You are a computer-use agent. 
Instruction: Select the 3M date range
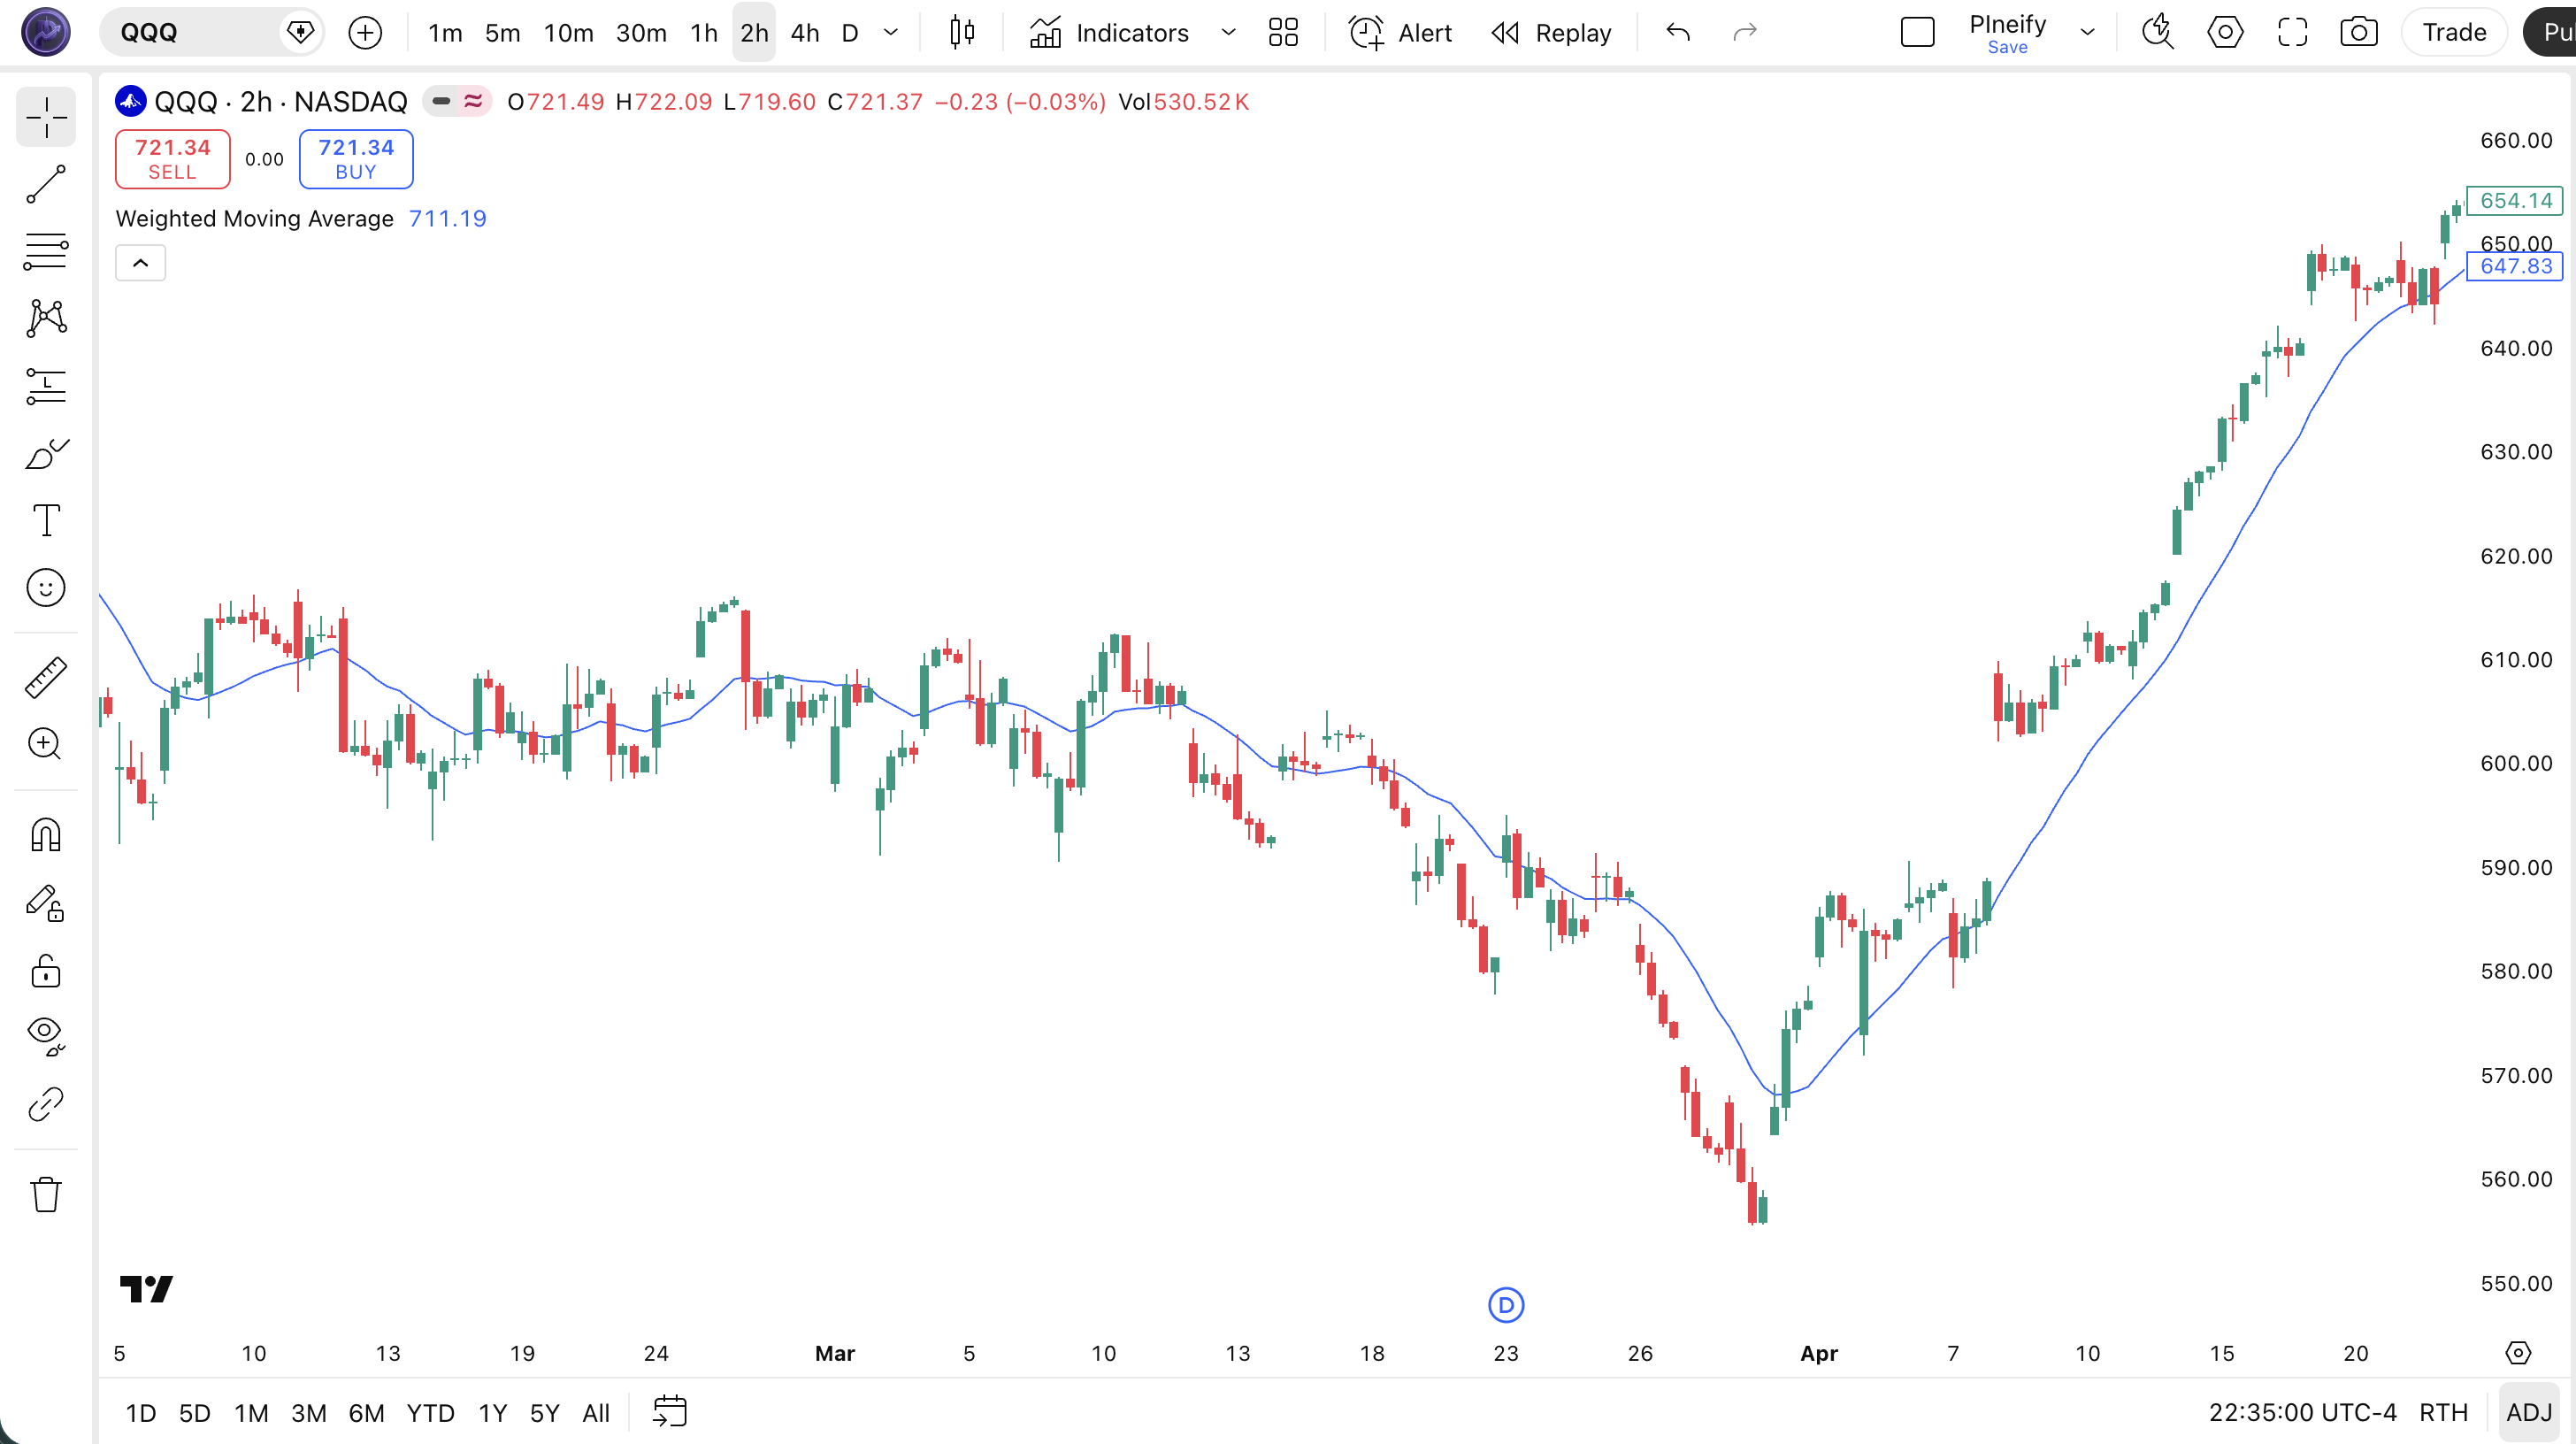tap(308, 1412)
